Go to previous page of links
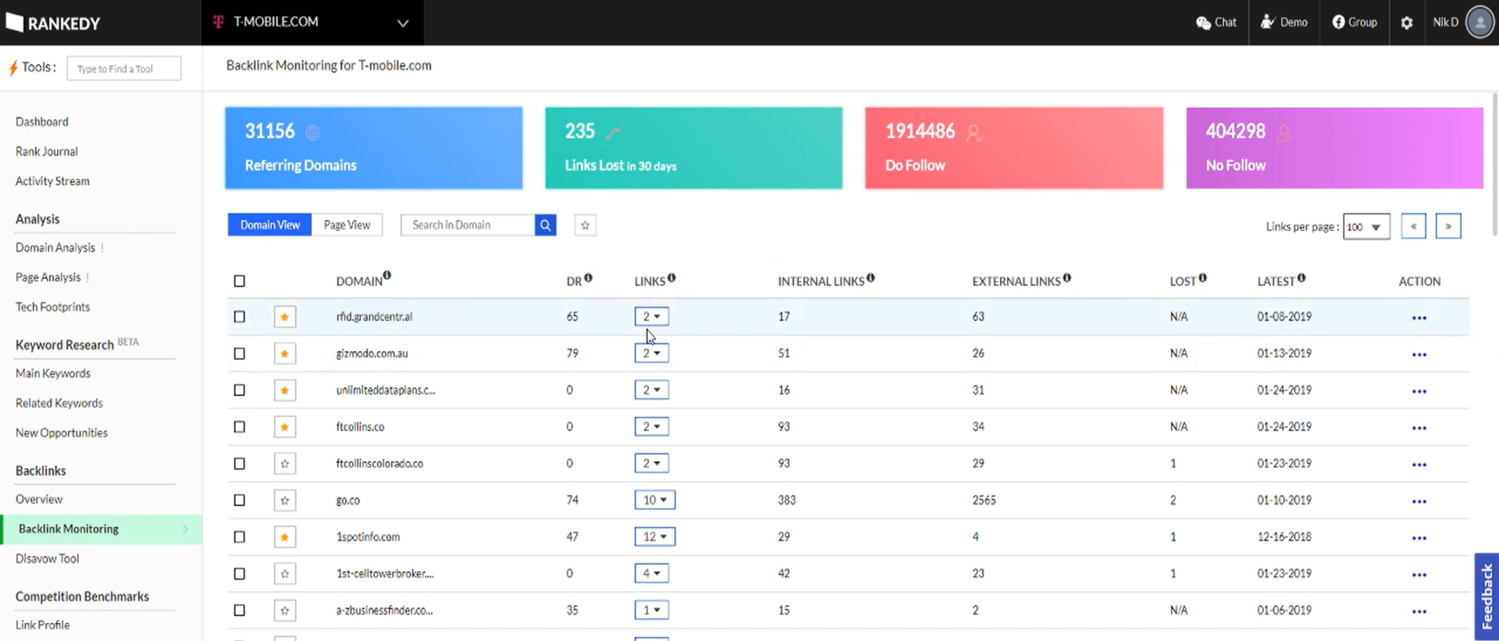Image resolution: width=1499 pixels, height=641 pixels. click(x=1413, y=226)
